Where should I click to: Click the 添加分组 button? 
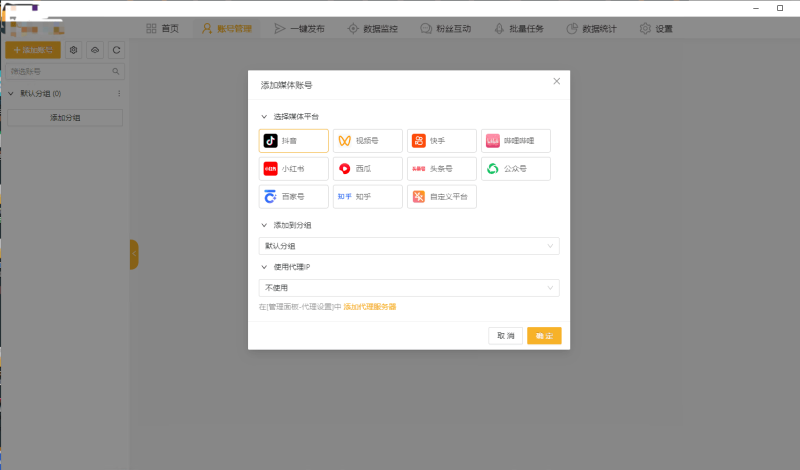65,117
